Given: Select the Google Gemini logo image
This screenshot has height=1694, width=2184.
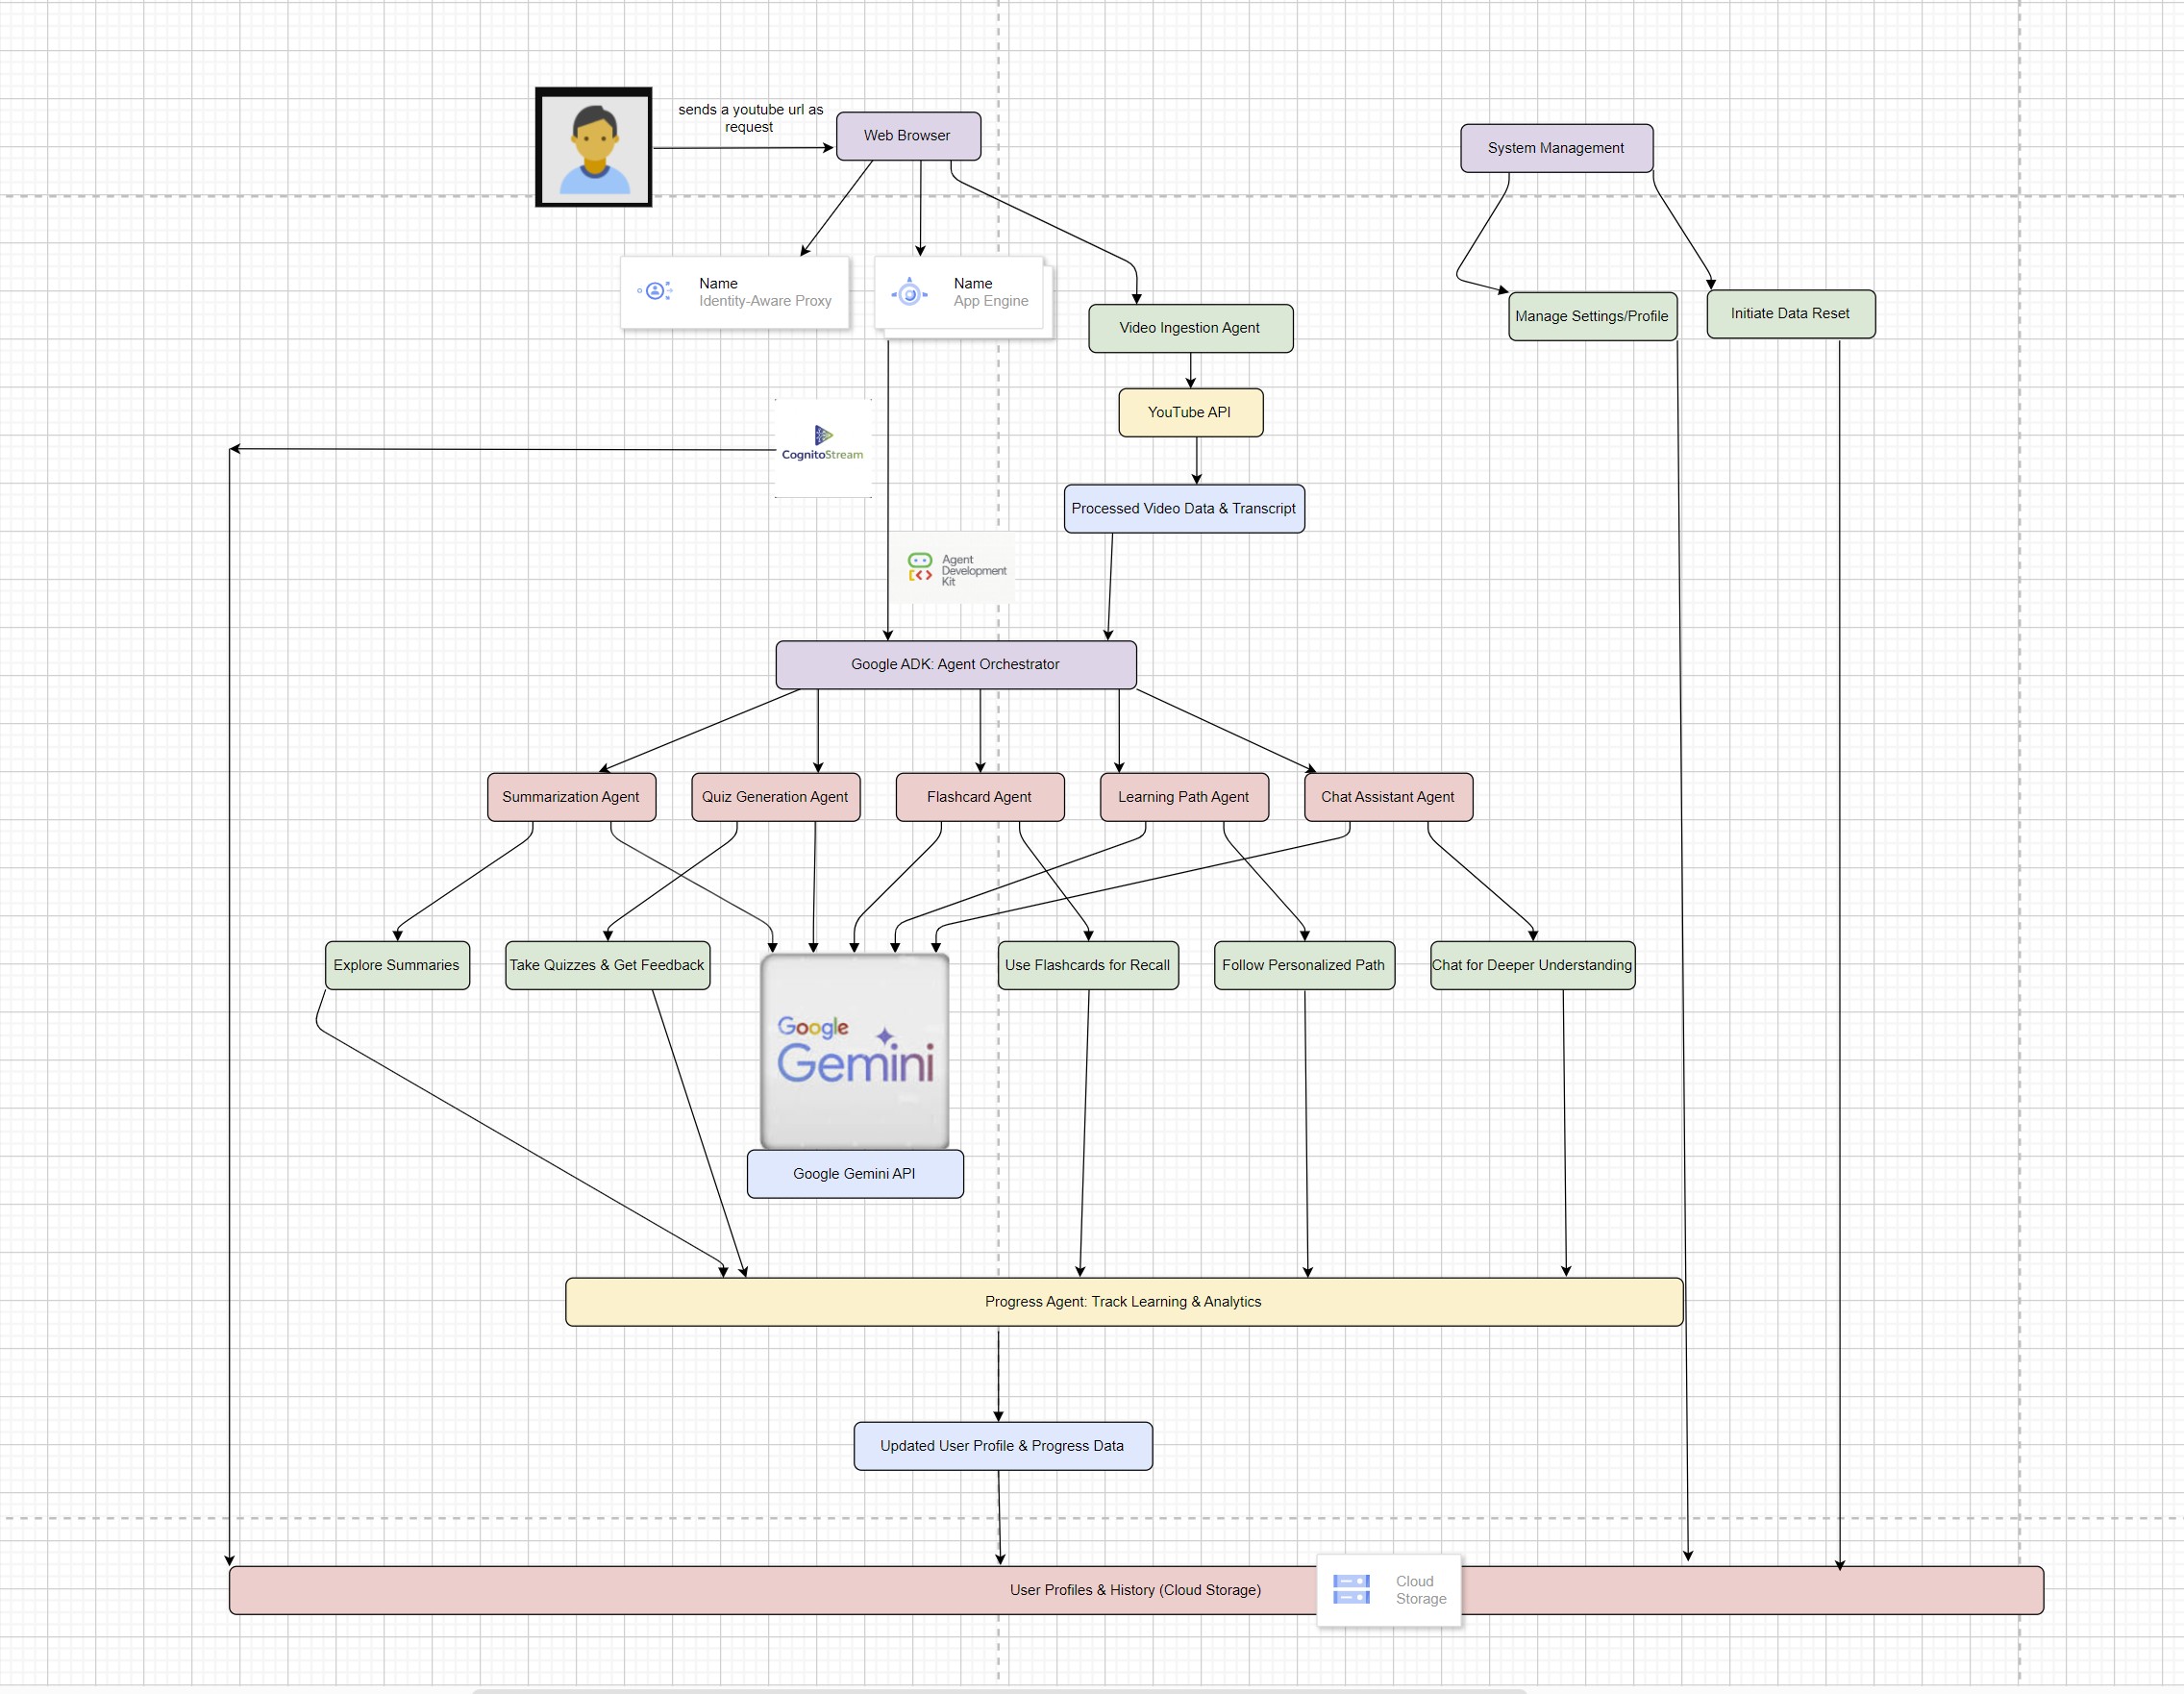Looking at the screenshot, I should tap(855, 1050).
